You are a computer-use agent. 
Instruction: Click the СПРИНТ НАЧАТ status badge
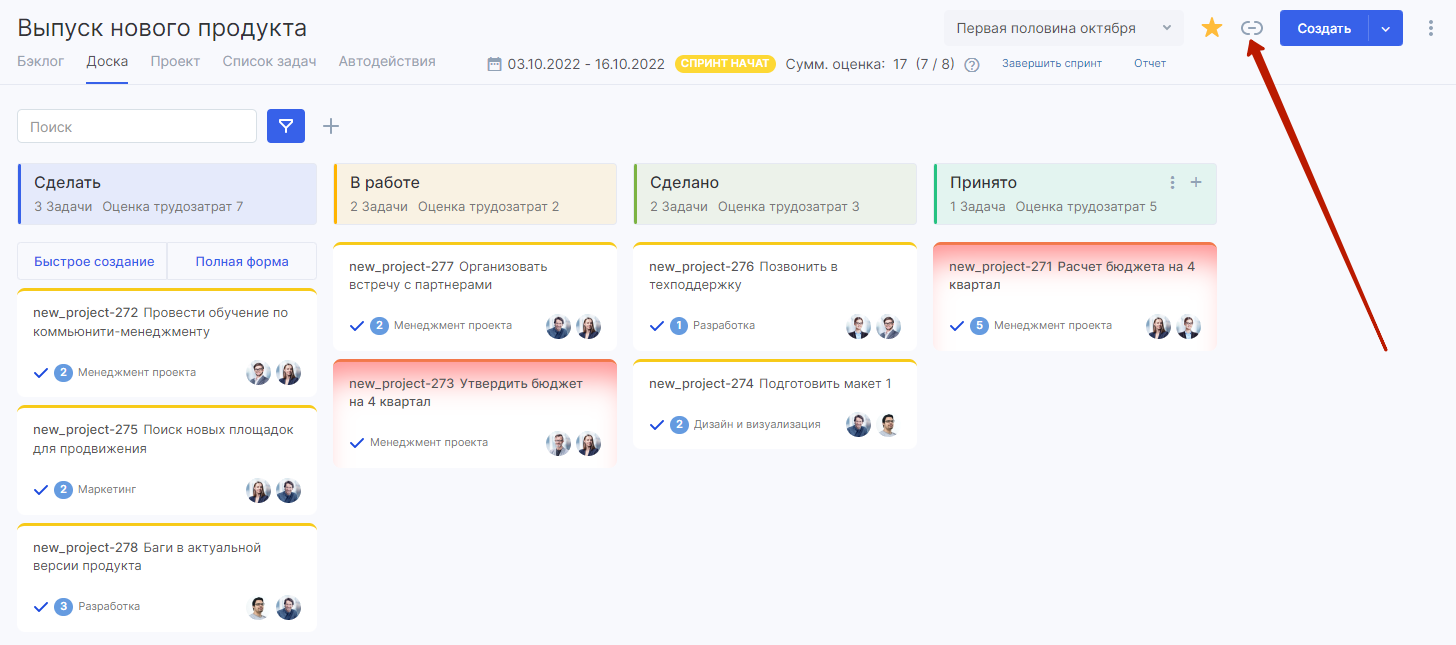(x=725, y=63)
